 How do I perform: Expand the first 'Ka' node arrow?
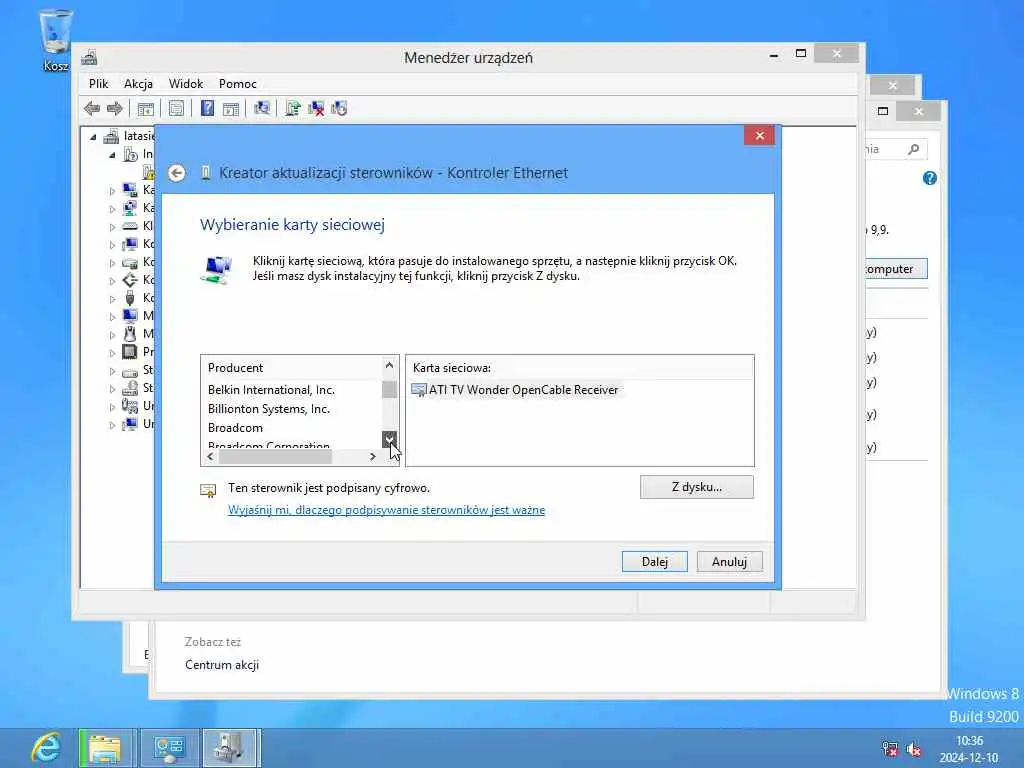click(112, 191)
